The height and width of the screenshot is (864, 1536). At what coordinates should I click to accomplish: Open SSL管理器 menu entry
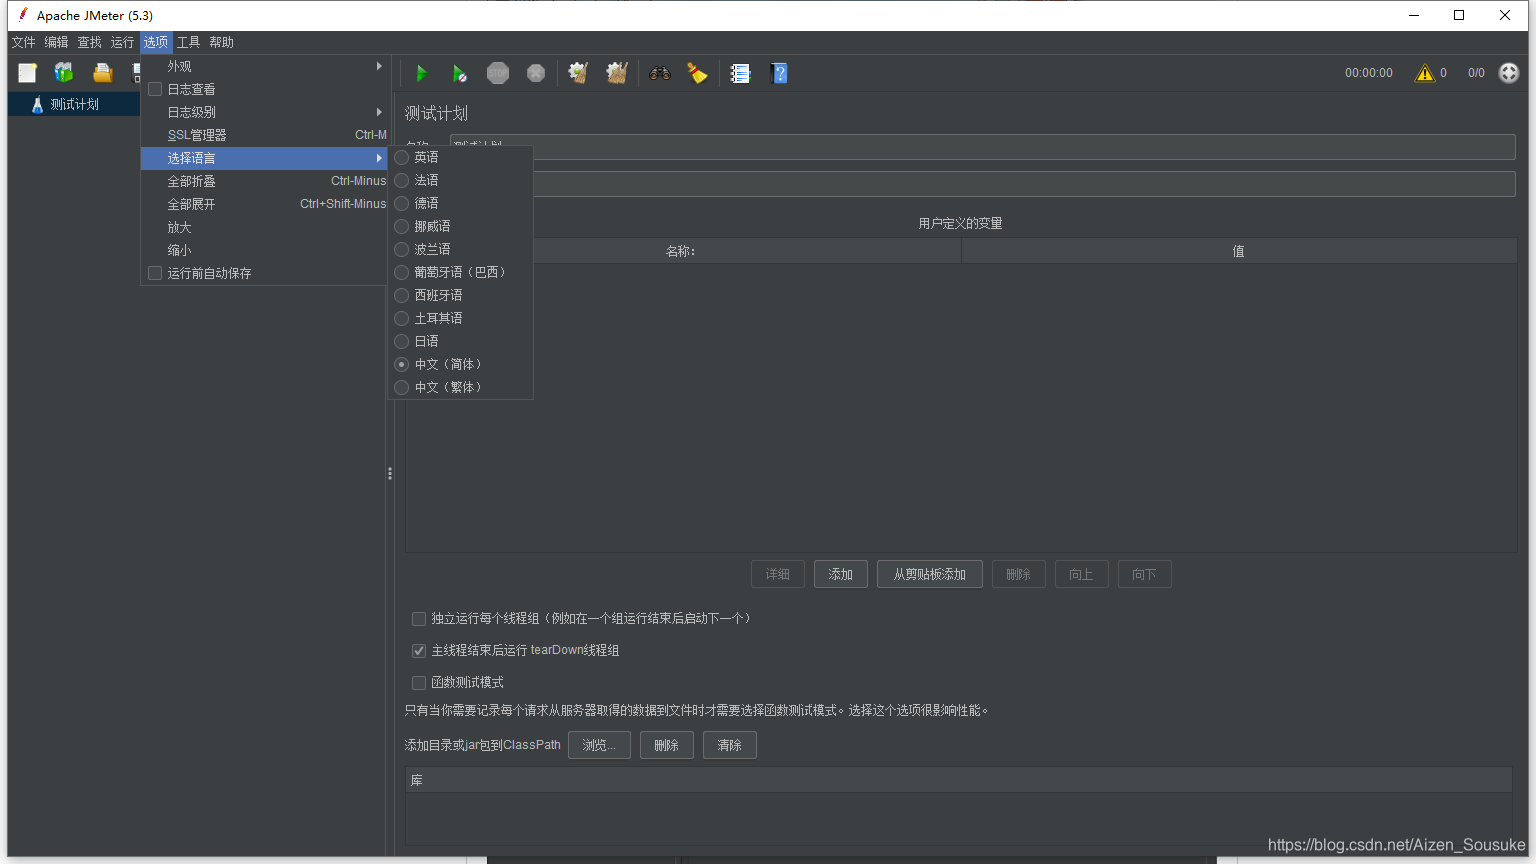264,135
